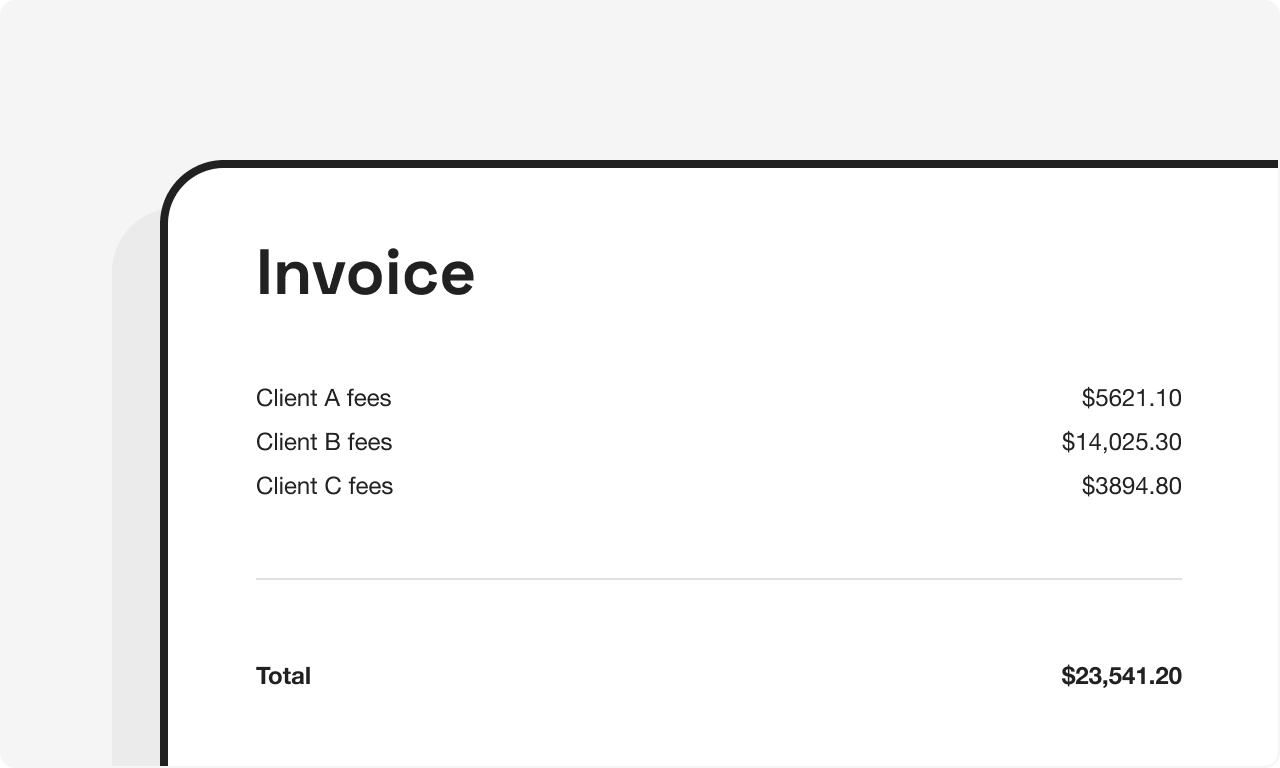This screenshot has width=1280, height=768.
Task: Select the Client A fees label
Action: pos(323,398)
